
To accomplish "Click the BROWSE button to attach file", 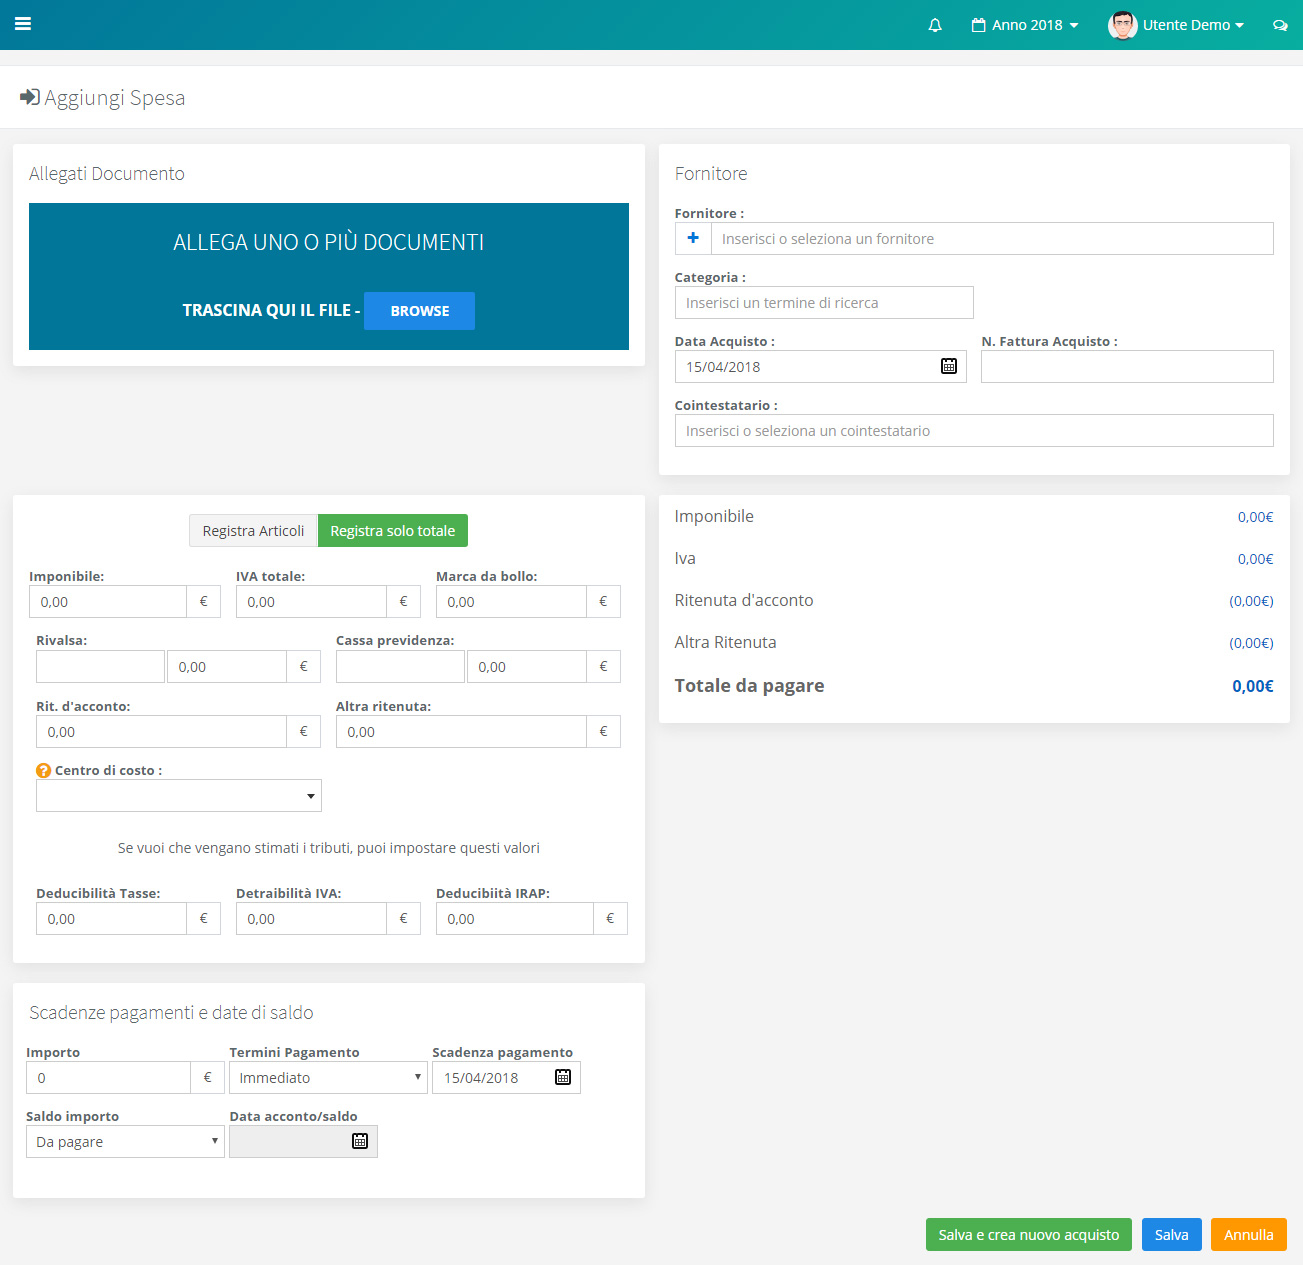I will pyautogui.click(x=419, y=311).
